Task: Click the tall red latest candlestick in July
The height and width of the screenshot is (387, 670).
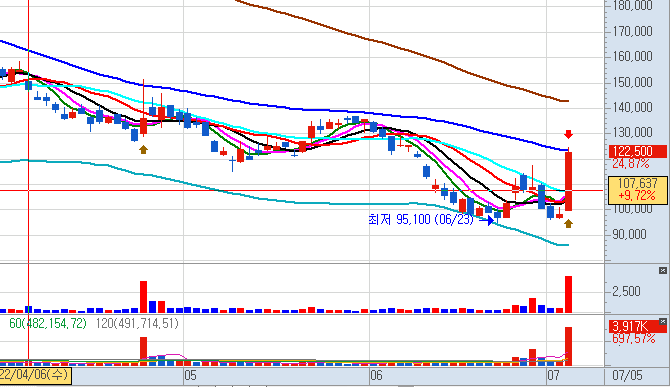Action: 568,181
